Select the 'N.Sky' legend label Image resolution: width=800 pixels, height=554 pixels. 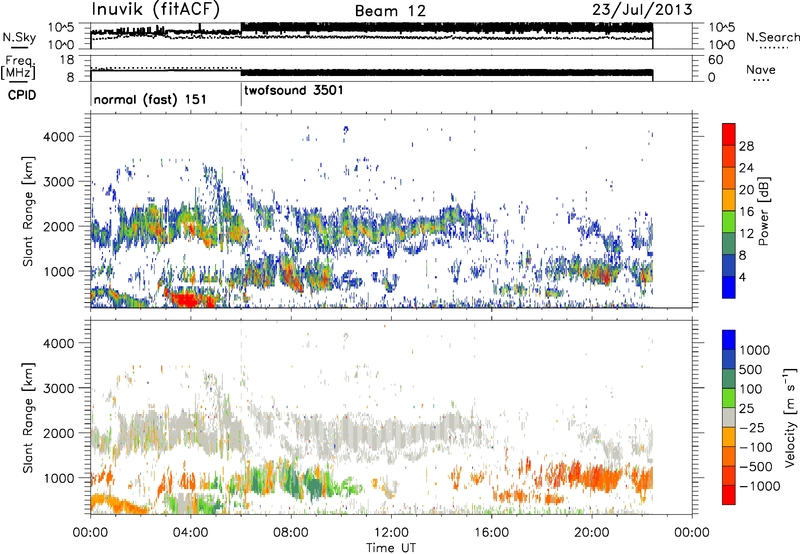(x=19, y=37)
